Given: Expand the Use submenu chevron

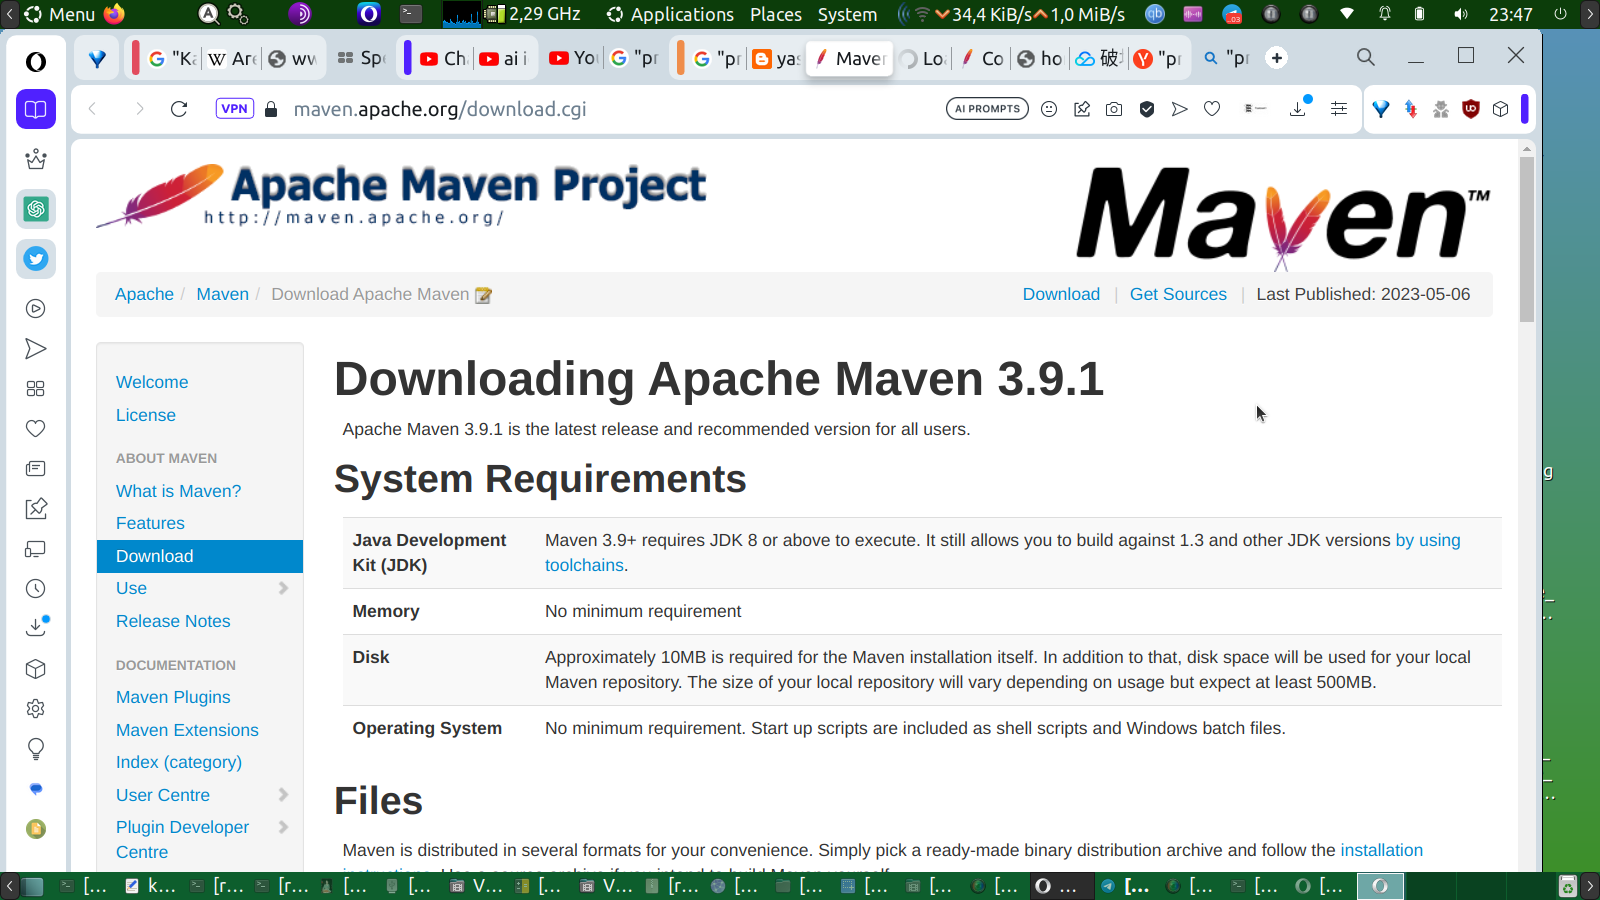Looking at the screenshot, I should click(283, 588).
